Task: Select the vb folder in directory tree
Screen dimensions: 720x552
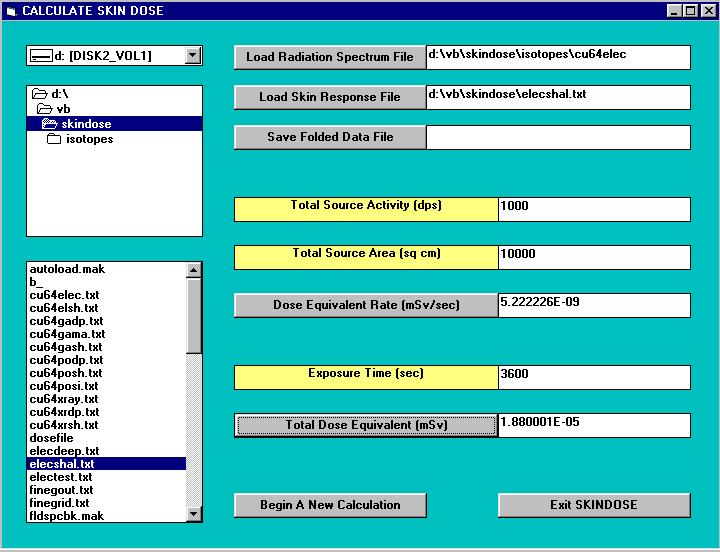Action: point(62,109)
